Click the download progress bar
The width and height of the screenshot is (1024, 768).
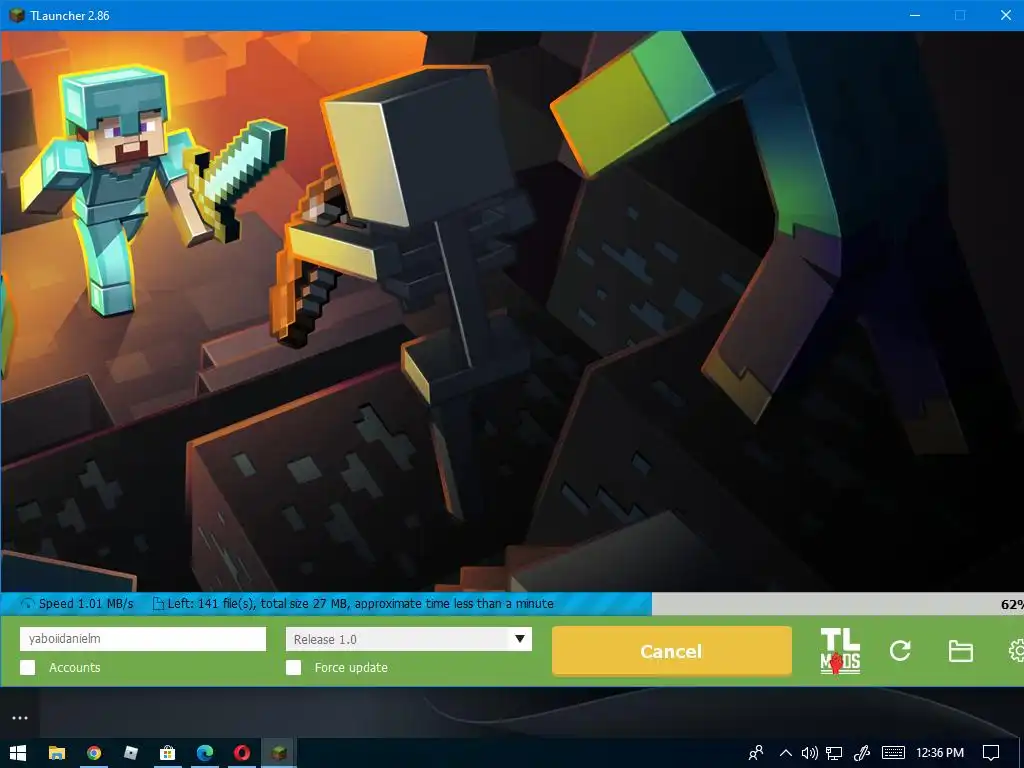pos(512,603)
